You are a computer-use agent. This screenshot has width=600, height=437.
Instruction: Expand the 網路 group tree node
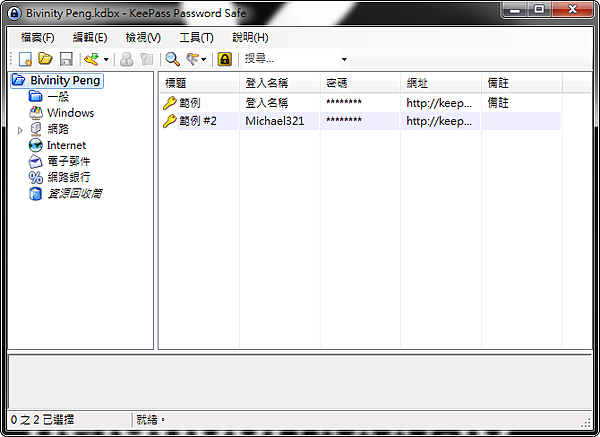point(20,130)
